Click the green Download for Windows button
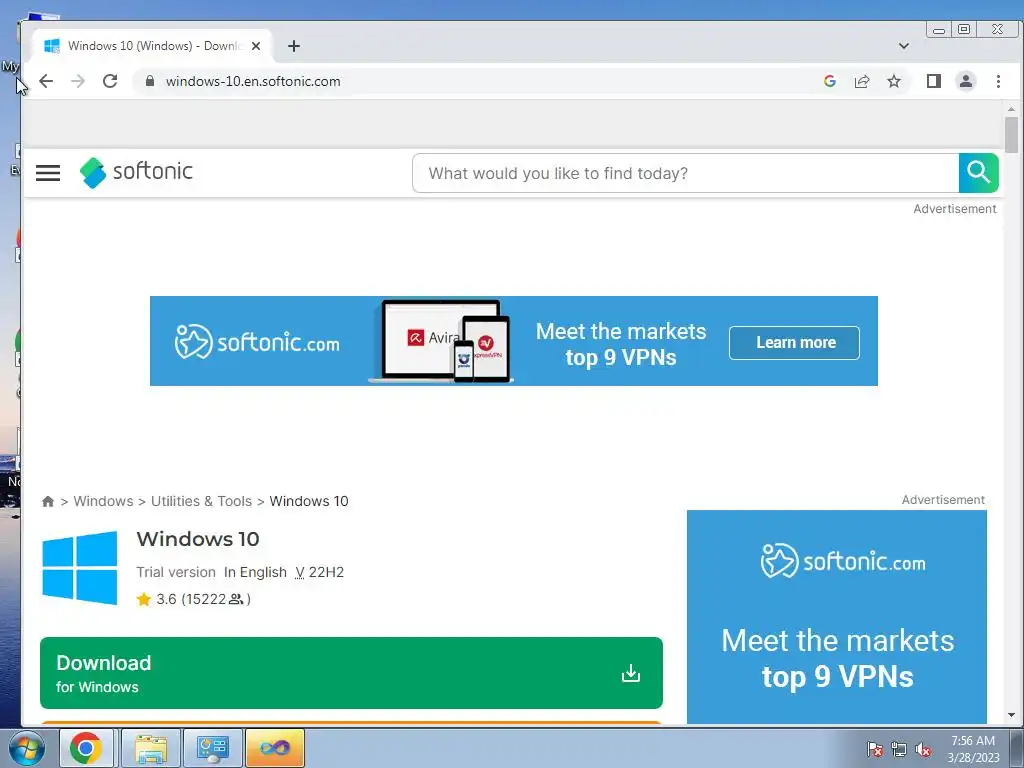The width and height of the screenshot is (1024, 768). [x=351, y=673]
